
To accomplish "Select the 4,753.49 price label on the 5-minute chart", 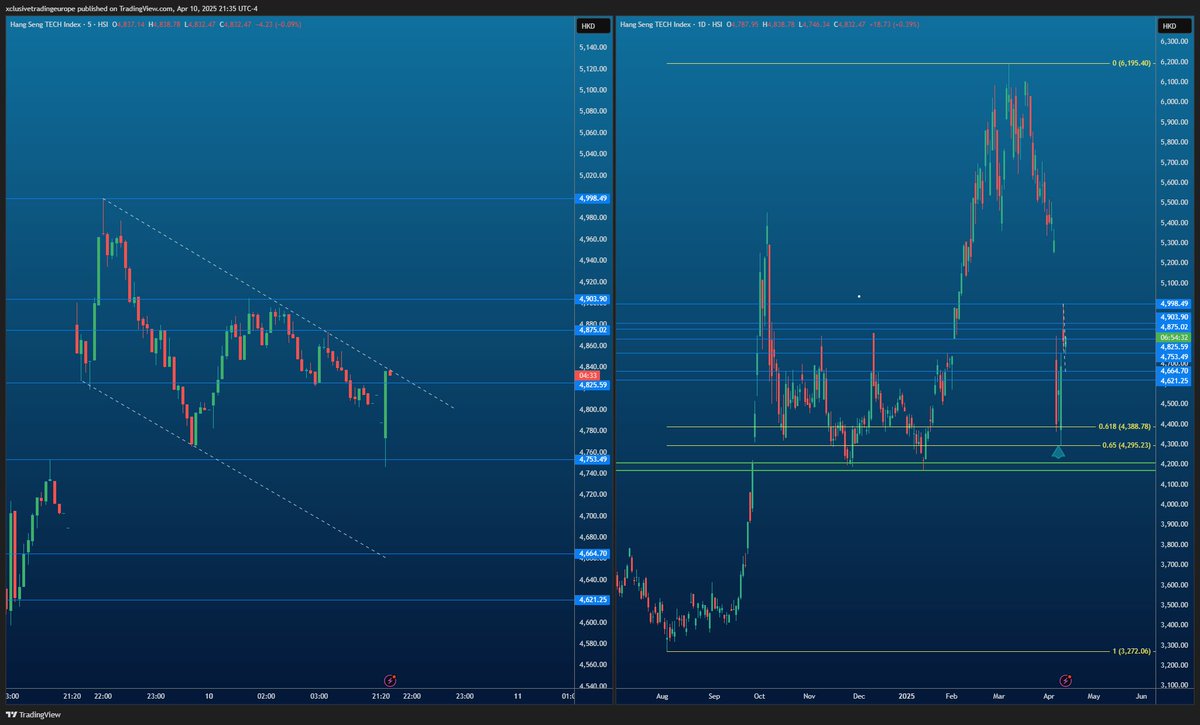I will [x=593, y=459].
